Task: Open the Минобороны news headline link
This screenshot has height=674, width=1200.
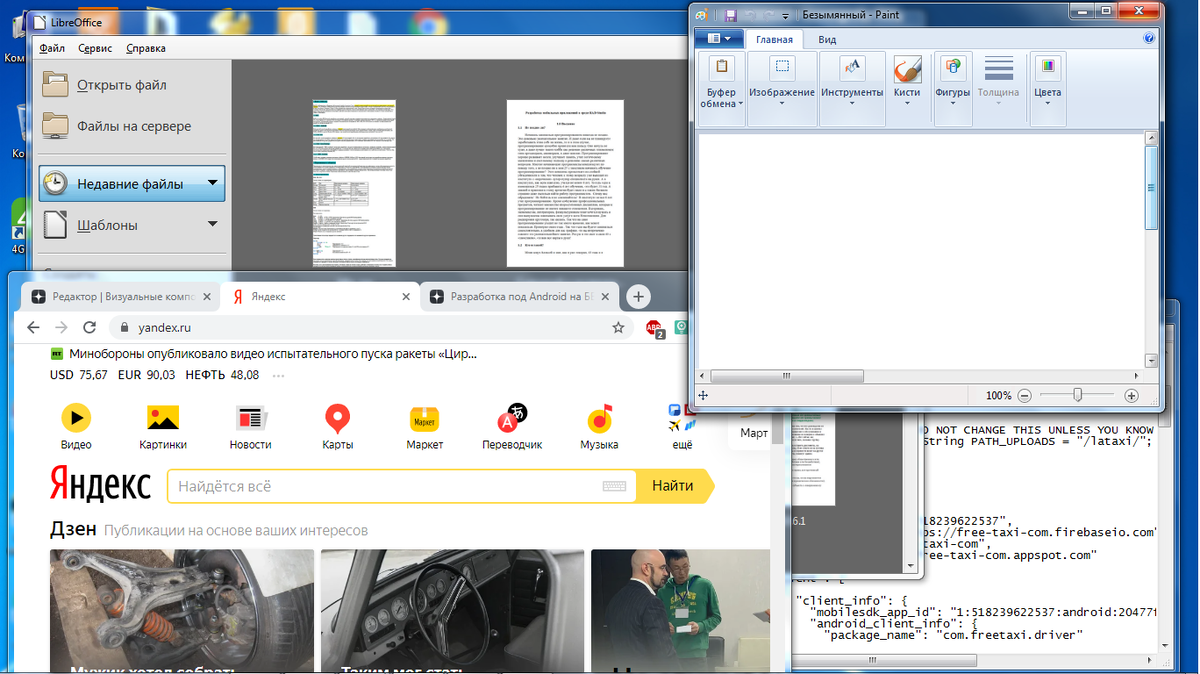Action: coord(272,353)
